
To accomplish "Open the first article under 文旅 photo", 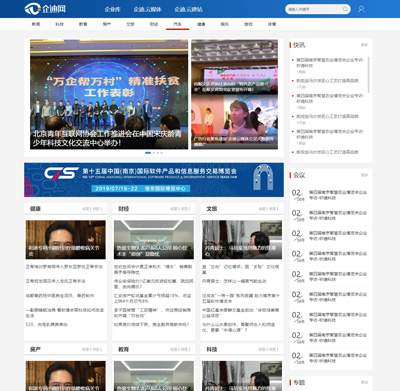I will tap(241, 269).
